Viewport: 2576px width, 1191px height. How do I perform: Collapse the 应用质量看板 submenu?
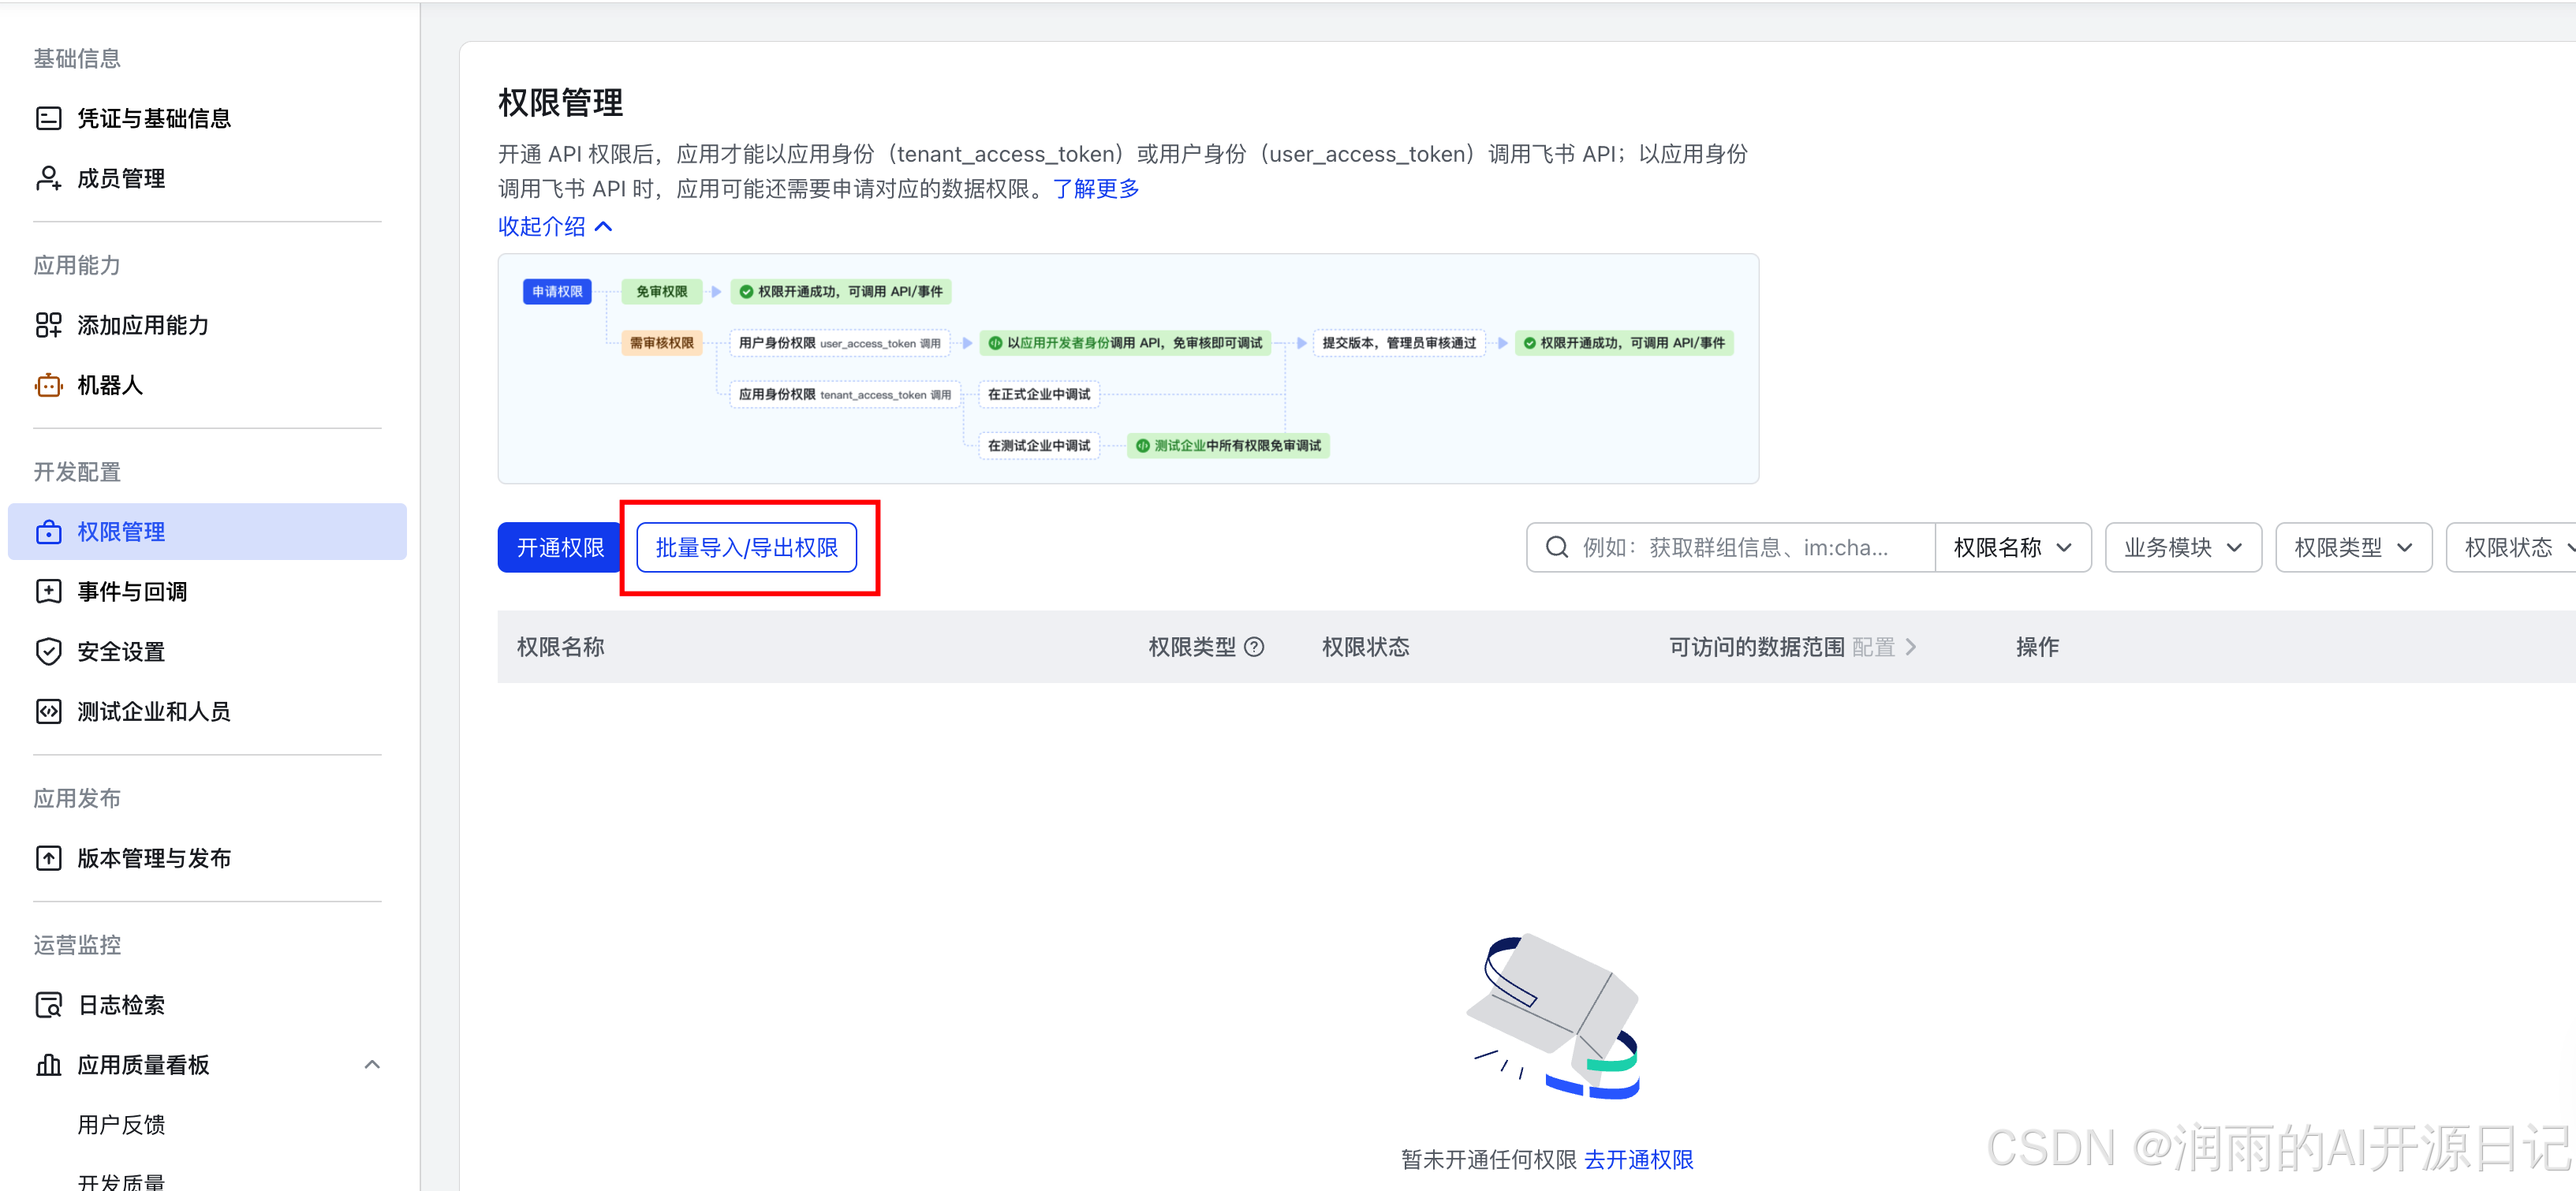pyautogui.click(x=373, y=1064)
